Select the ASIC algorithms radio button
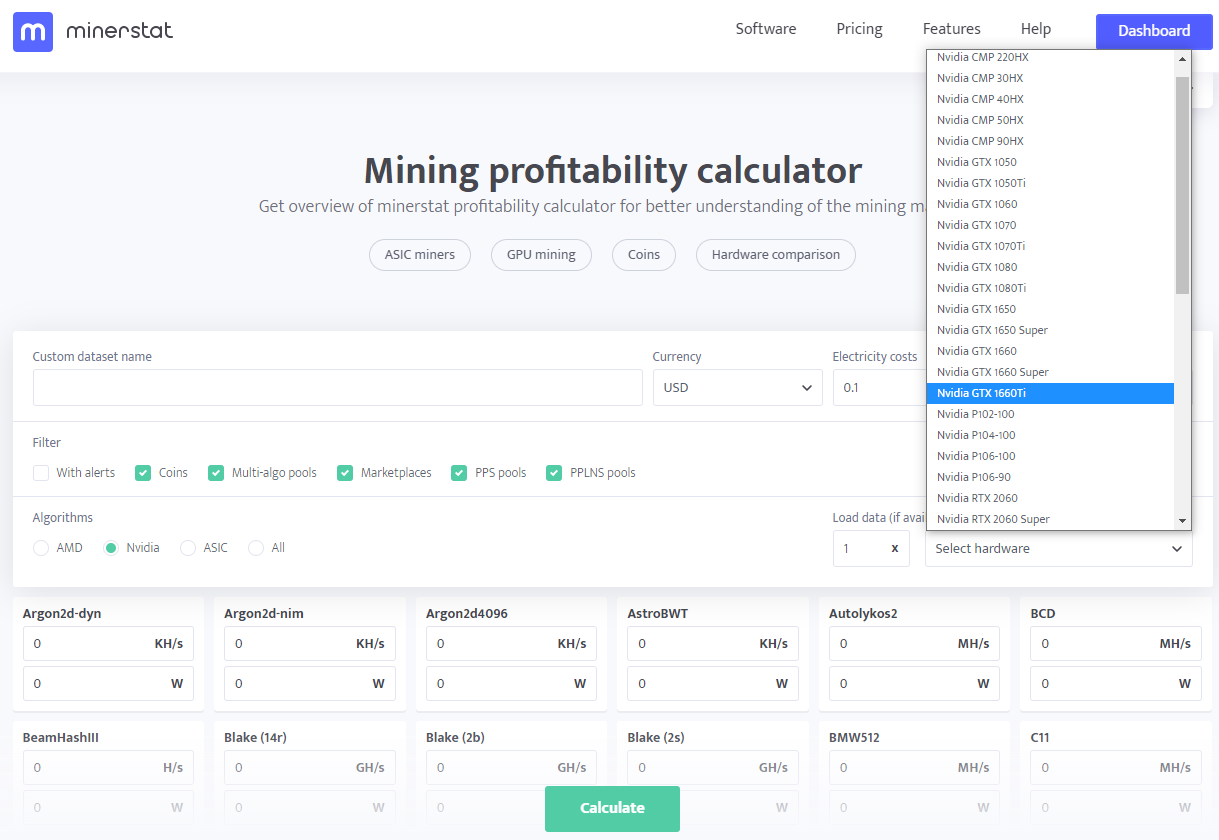 tap(188, 548)
